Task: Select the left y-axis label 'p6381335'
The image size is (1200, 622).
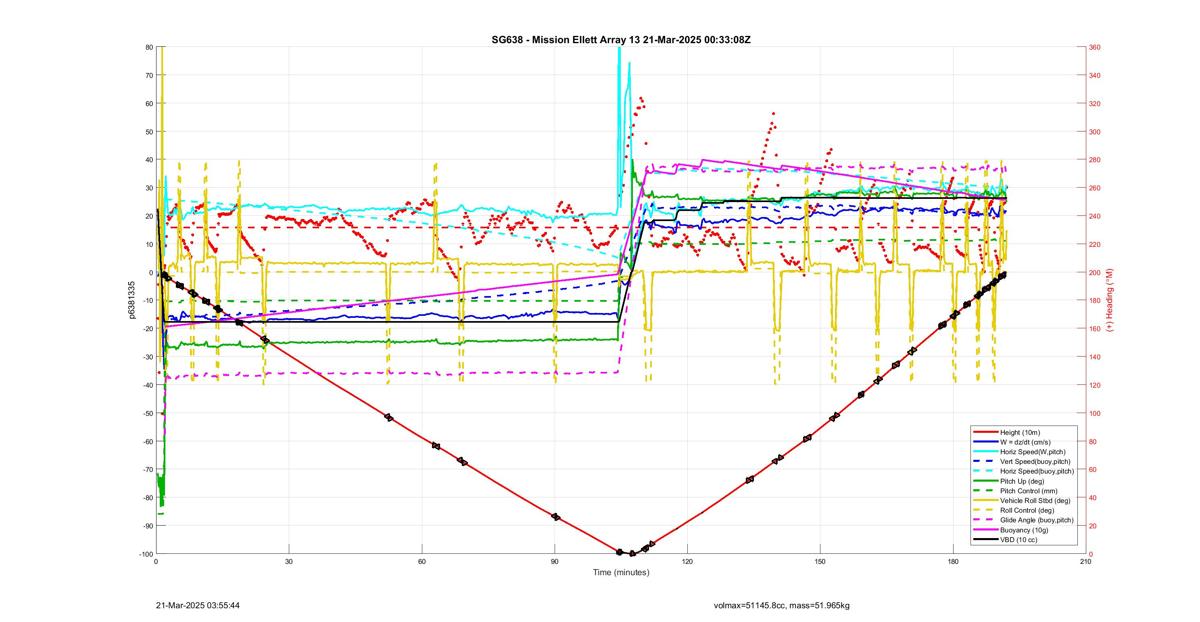Action: [131, 300]
